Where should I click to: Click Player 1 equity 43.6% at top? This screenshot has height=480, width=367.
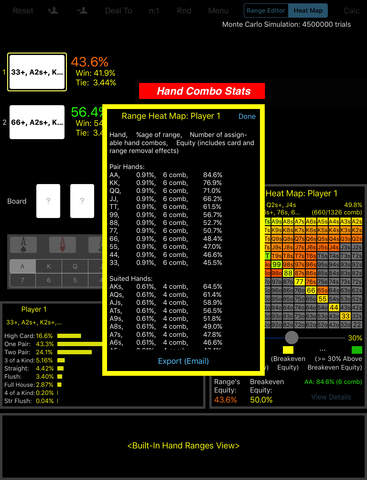(89, 62)
